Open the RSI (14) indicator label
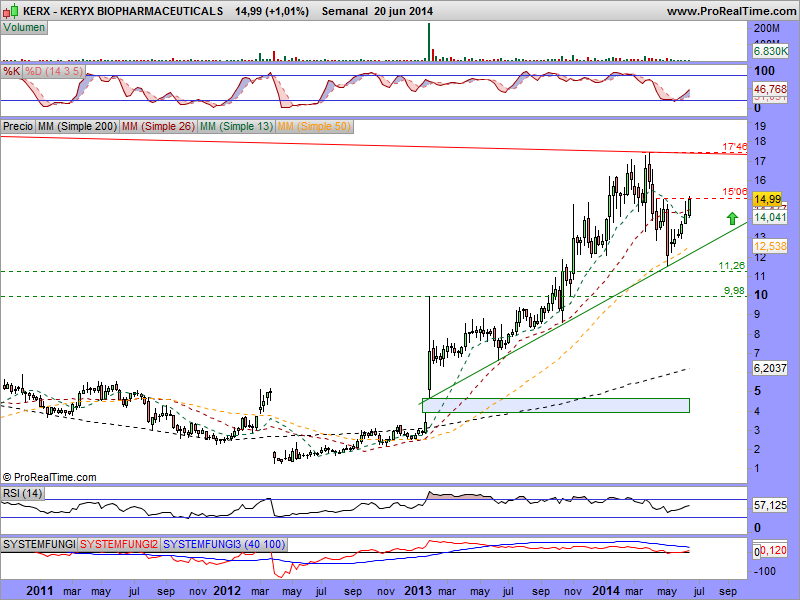This screenshot has width=800, height=600. [22, 493]
